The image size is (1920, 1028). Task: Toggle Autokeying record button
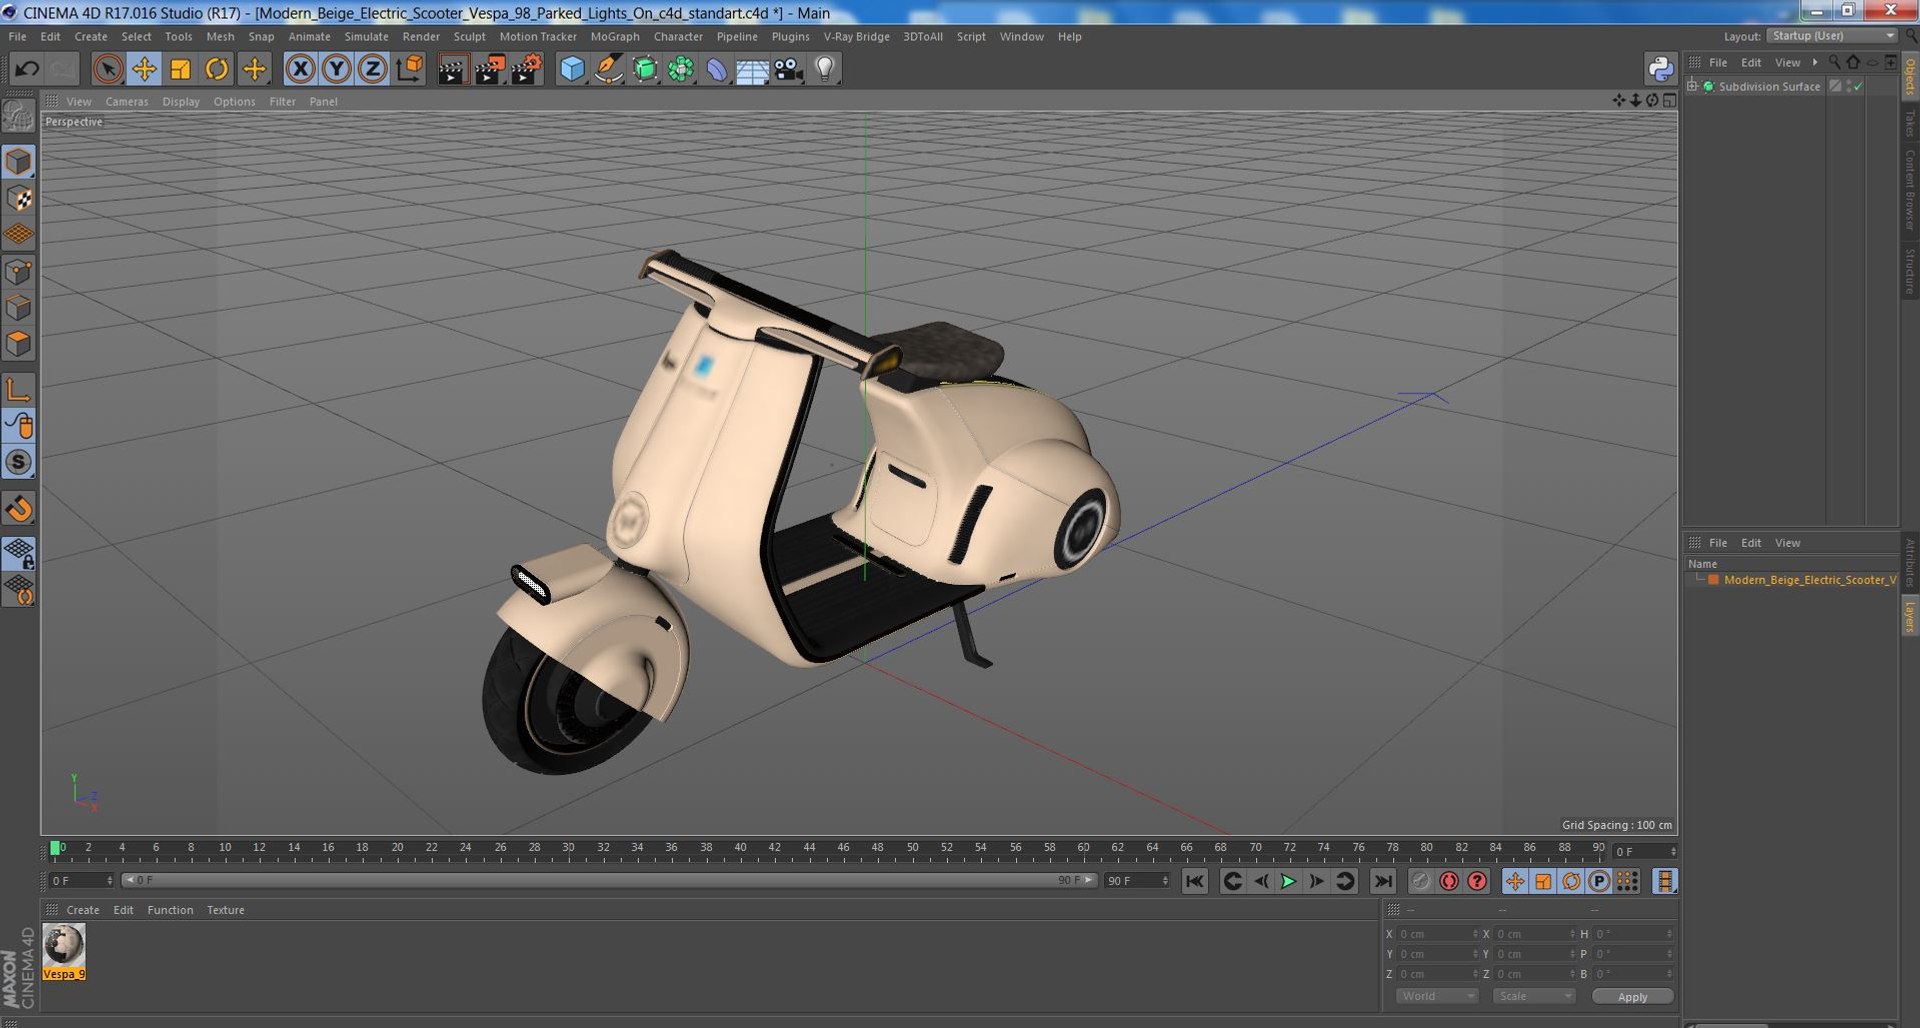click(1448, 881)
